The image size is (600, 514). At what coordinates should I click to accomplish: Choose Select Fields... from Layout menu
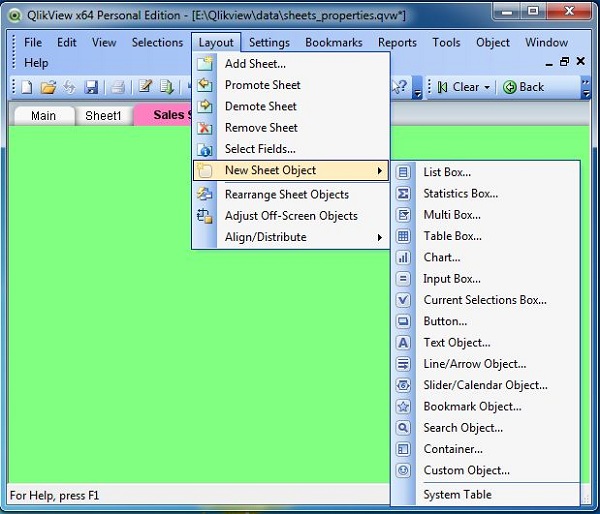point(291,149)
